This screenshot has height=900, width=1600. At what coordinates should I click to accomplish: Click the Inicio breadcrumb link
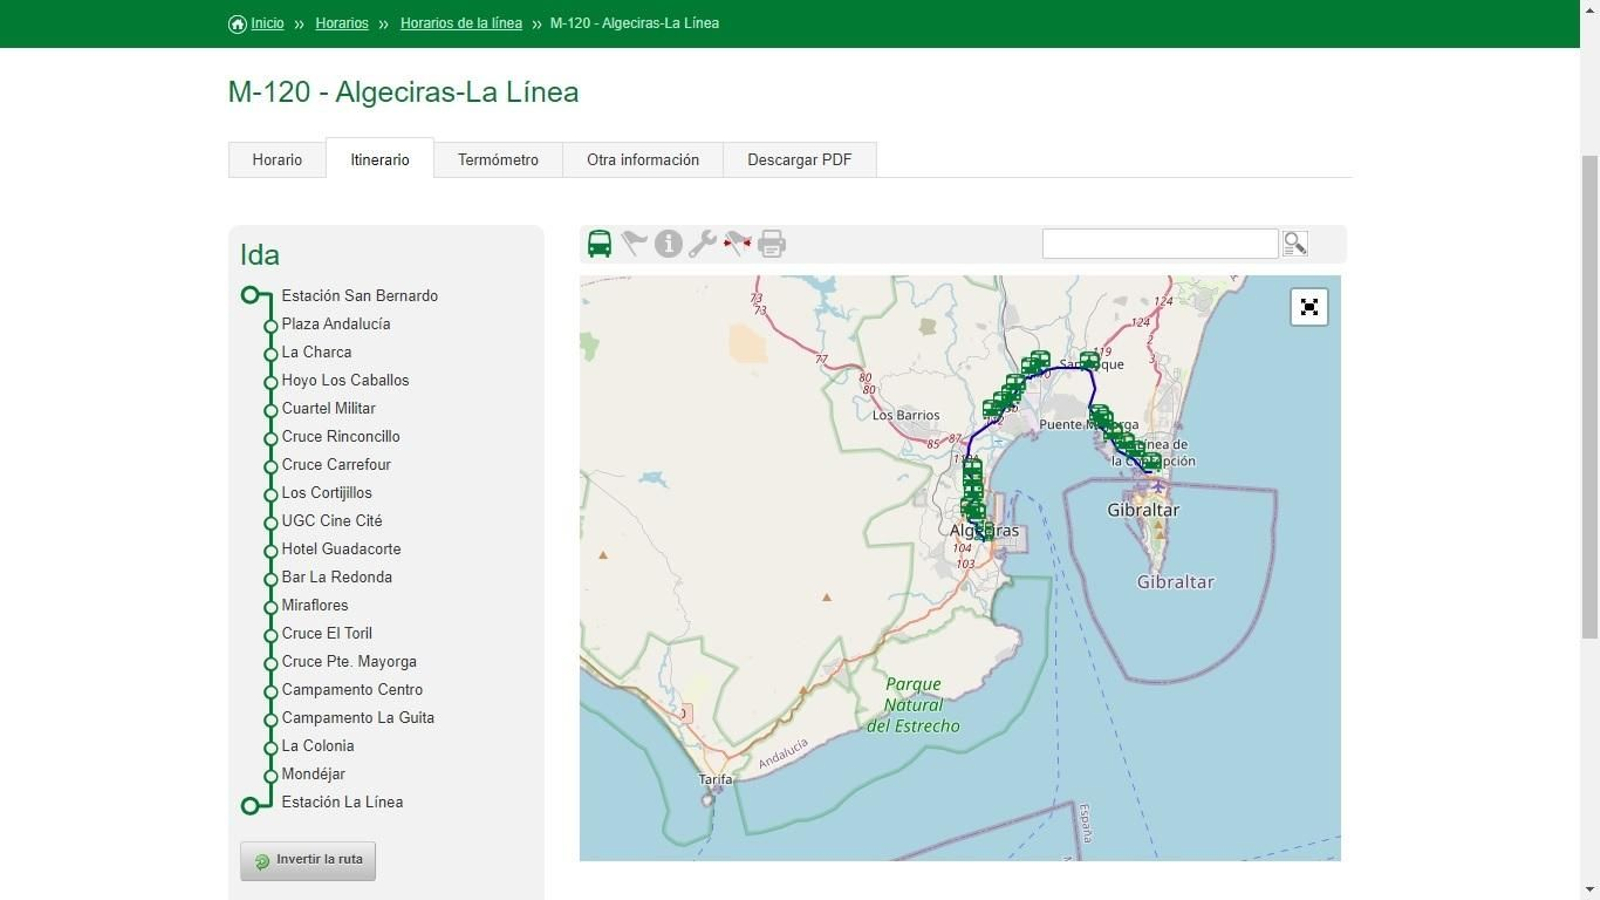click(266, 22)
